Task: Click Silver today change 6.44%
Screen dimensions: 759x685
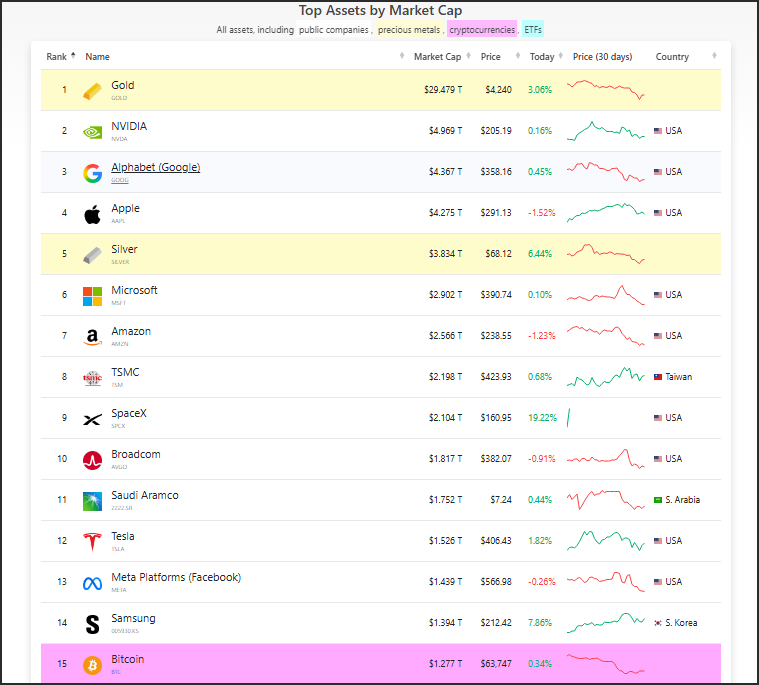Action: [540, 254]
